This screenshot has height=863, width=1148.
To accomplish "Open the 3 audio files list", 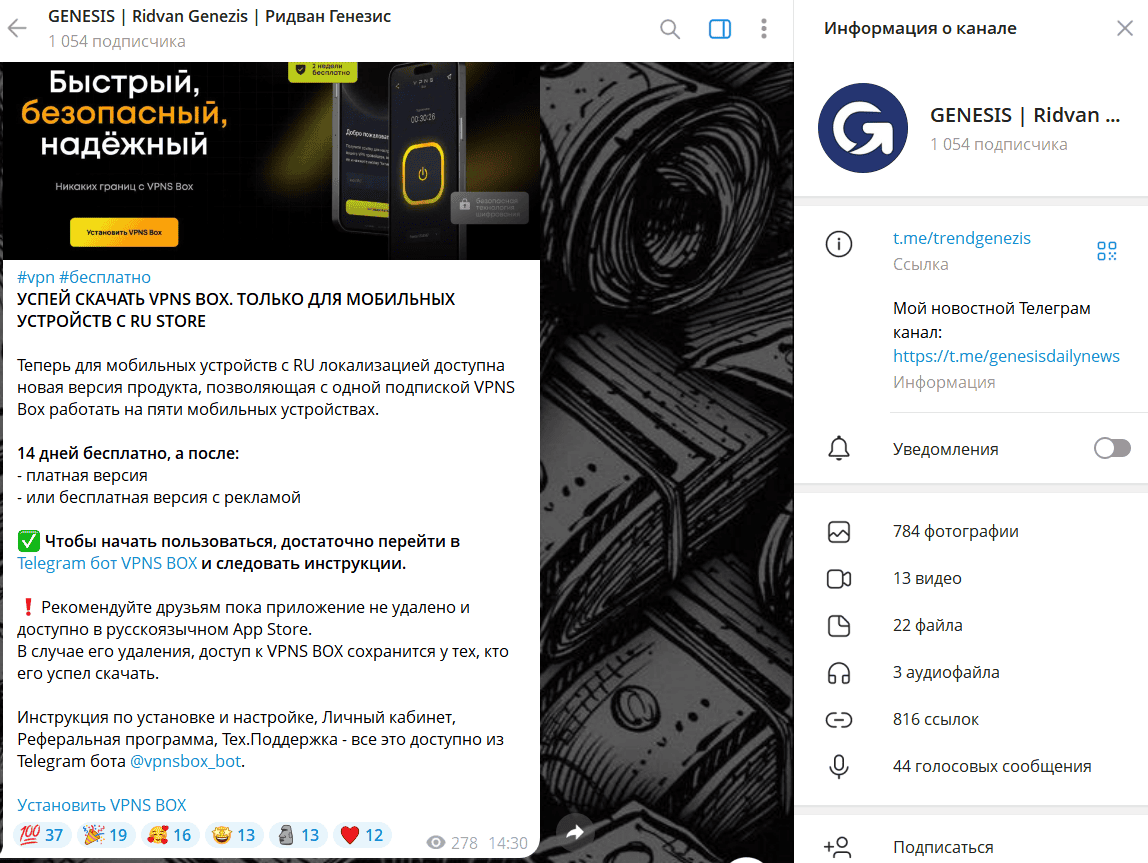I will click(x=945, y=672).
